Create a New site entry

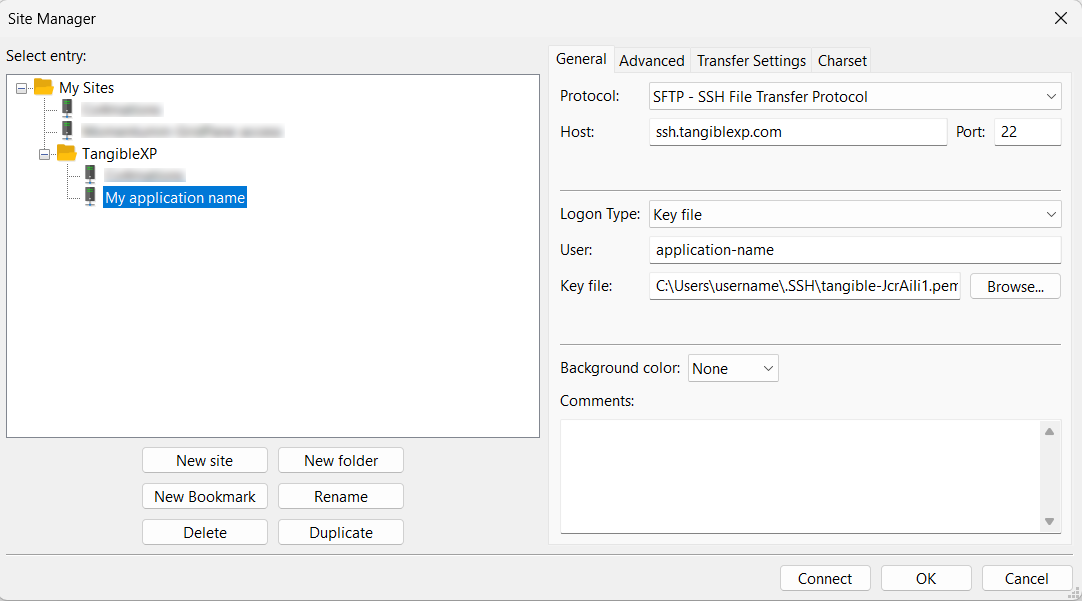(204, 461)
